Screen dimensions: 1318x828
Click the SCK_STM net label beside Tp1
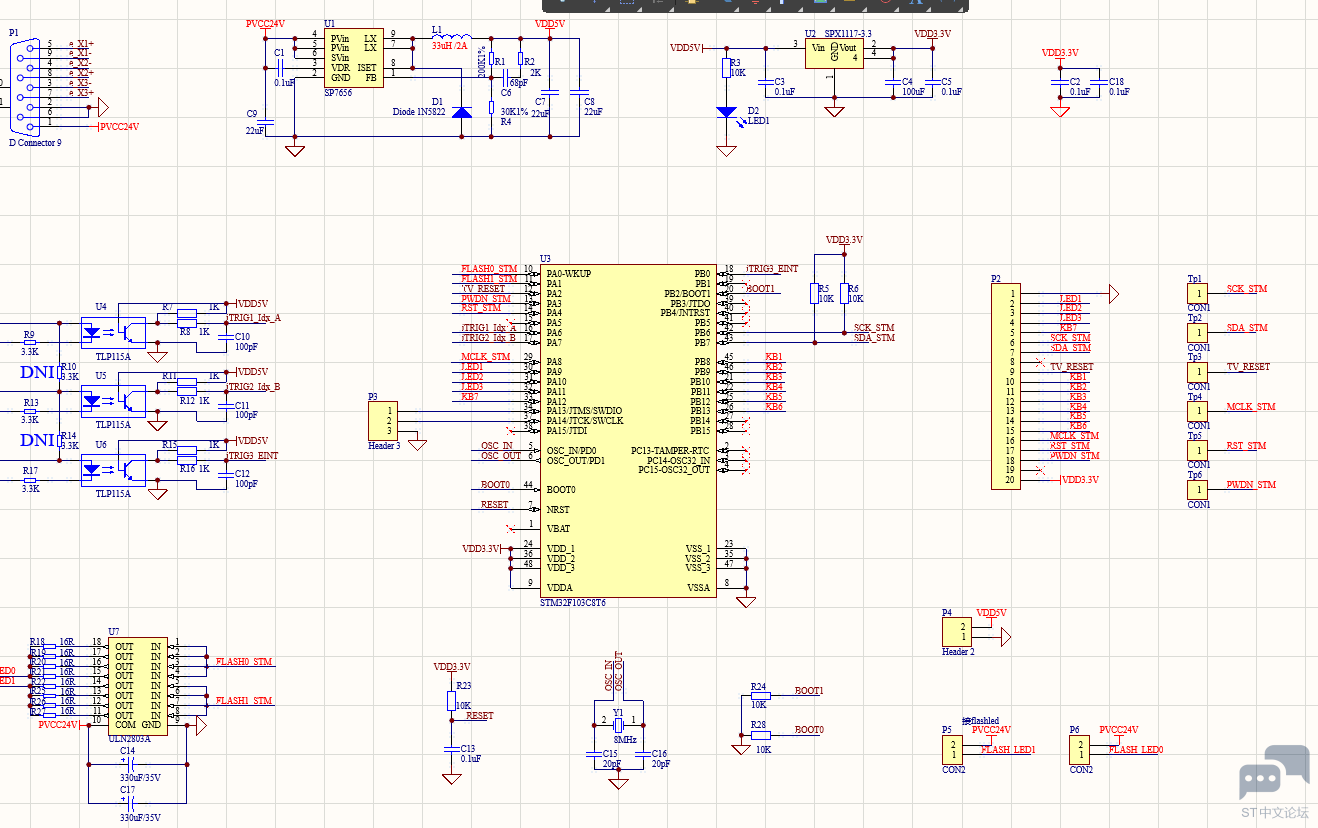1246,289
